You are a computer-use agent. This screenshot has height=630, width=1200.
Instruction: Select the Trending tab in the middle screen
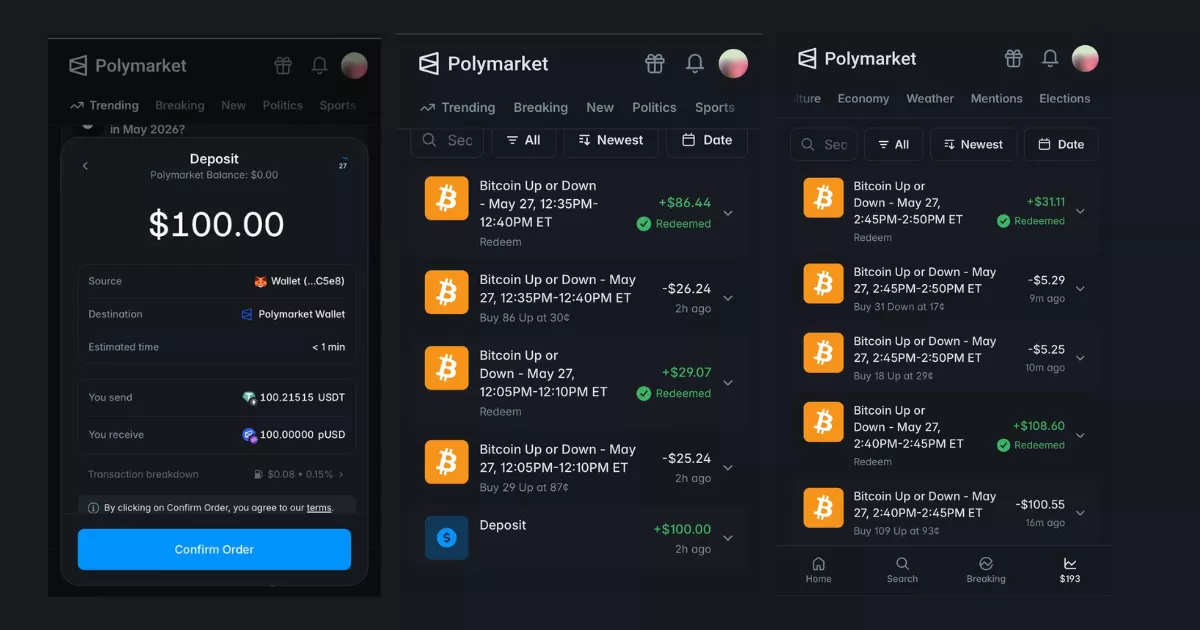pyautogui.click(x=458, y=107)
